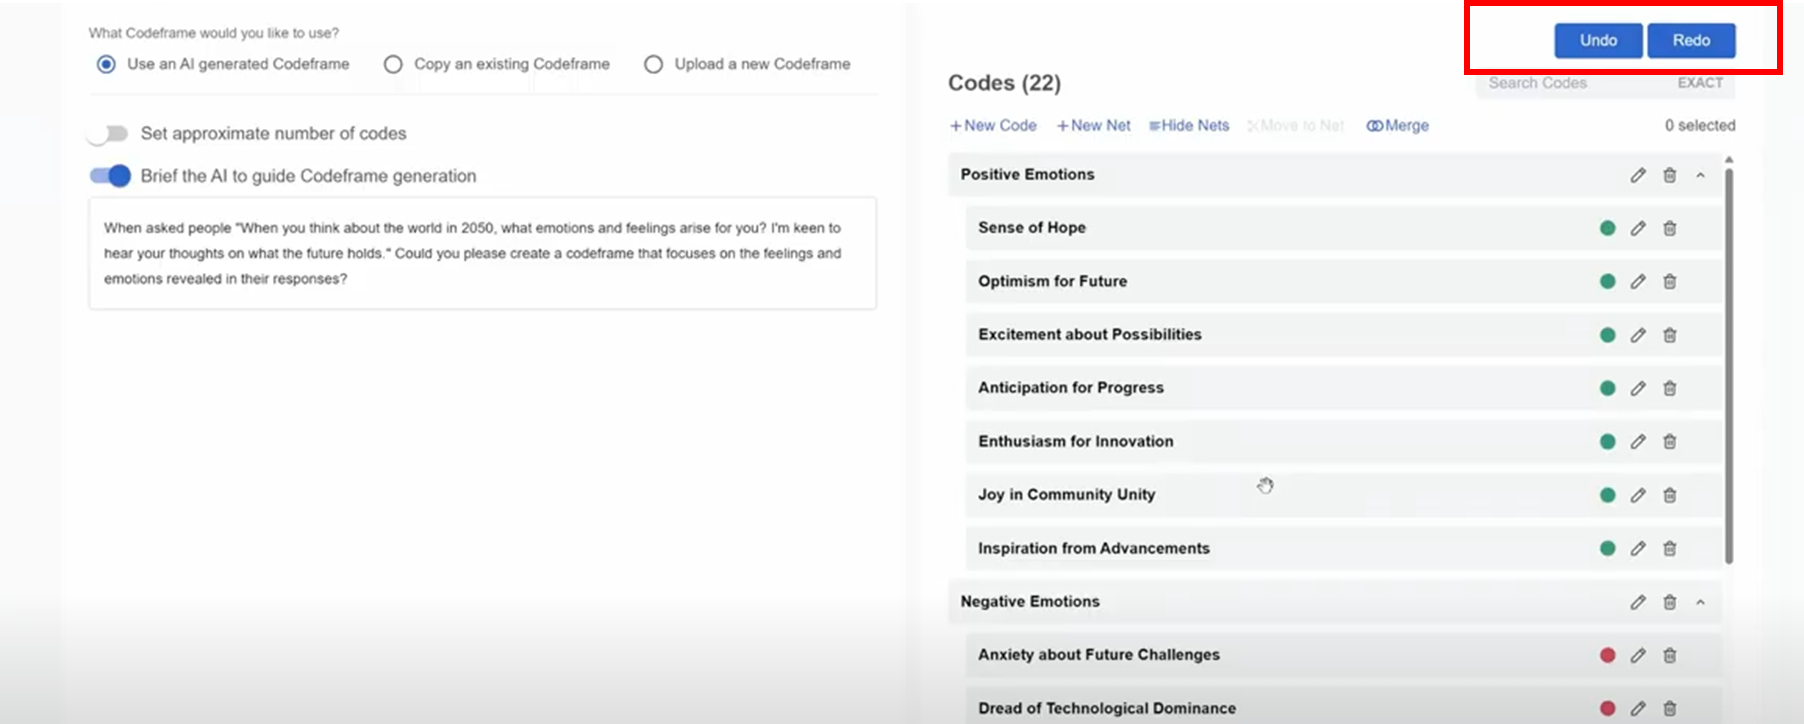Collapse the Positive Emotions net
This screenshot has height=724, width=1804.
(1700, 175)
